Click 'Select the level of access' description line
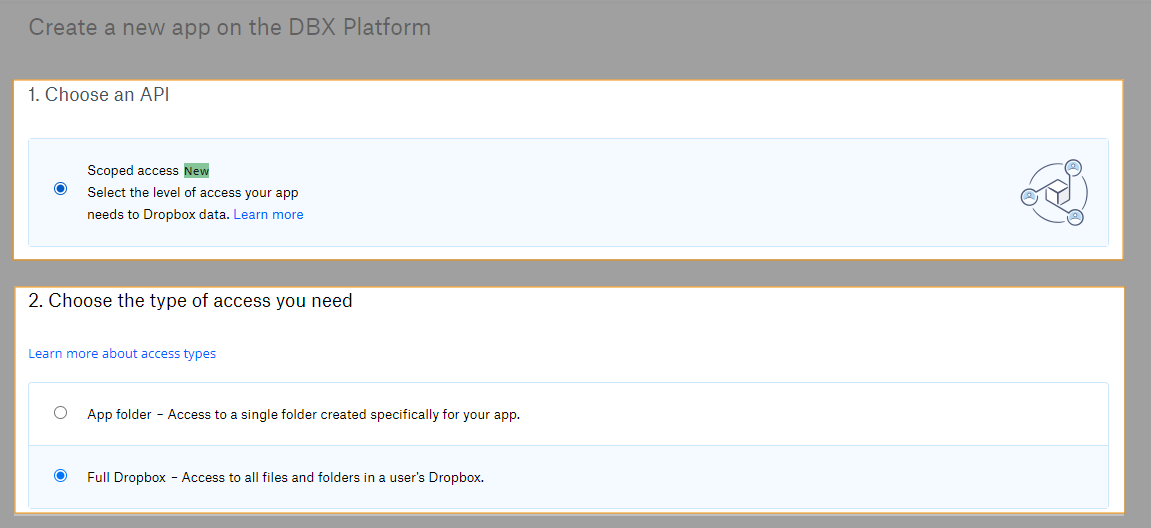The image size is (1151, 528). [x=192, y=192]
